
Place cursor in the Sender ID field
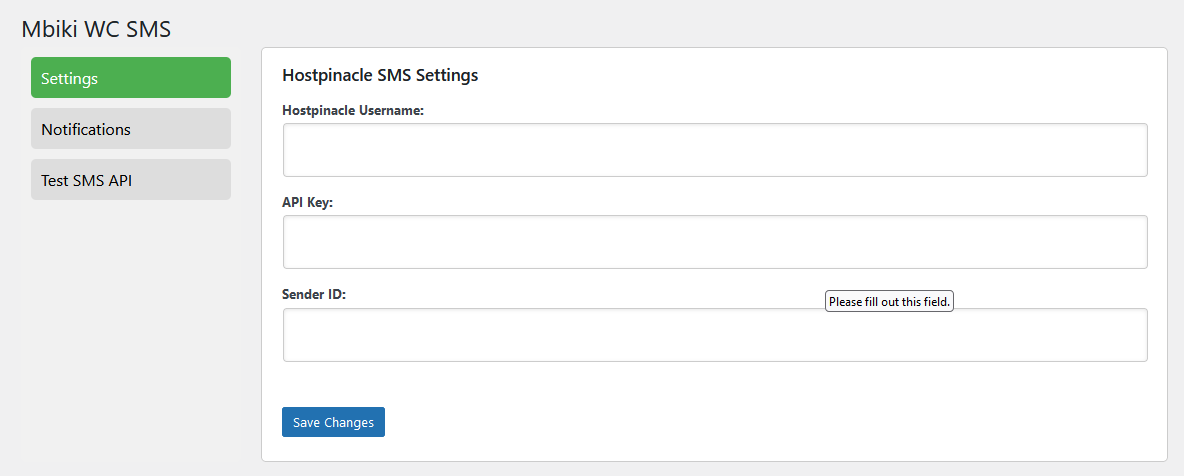coord(715,335)
